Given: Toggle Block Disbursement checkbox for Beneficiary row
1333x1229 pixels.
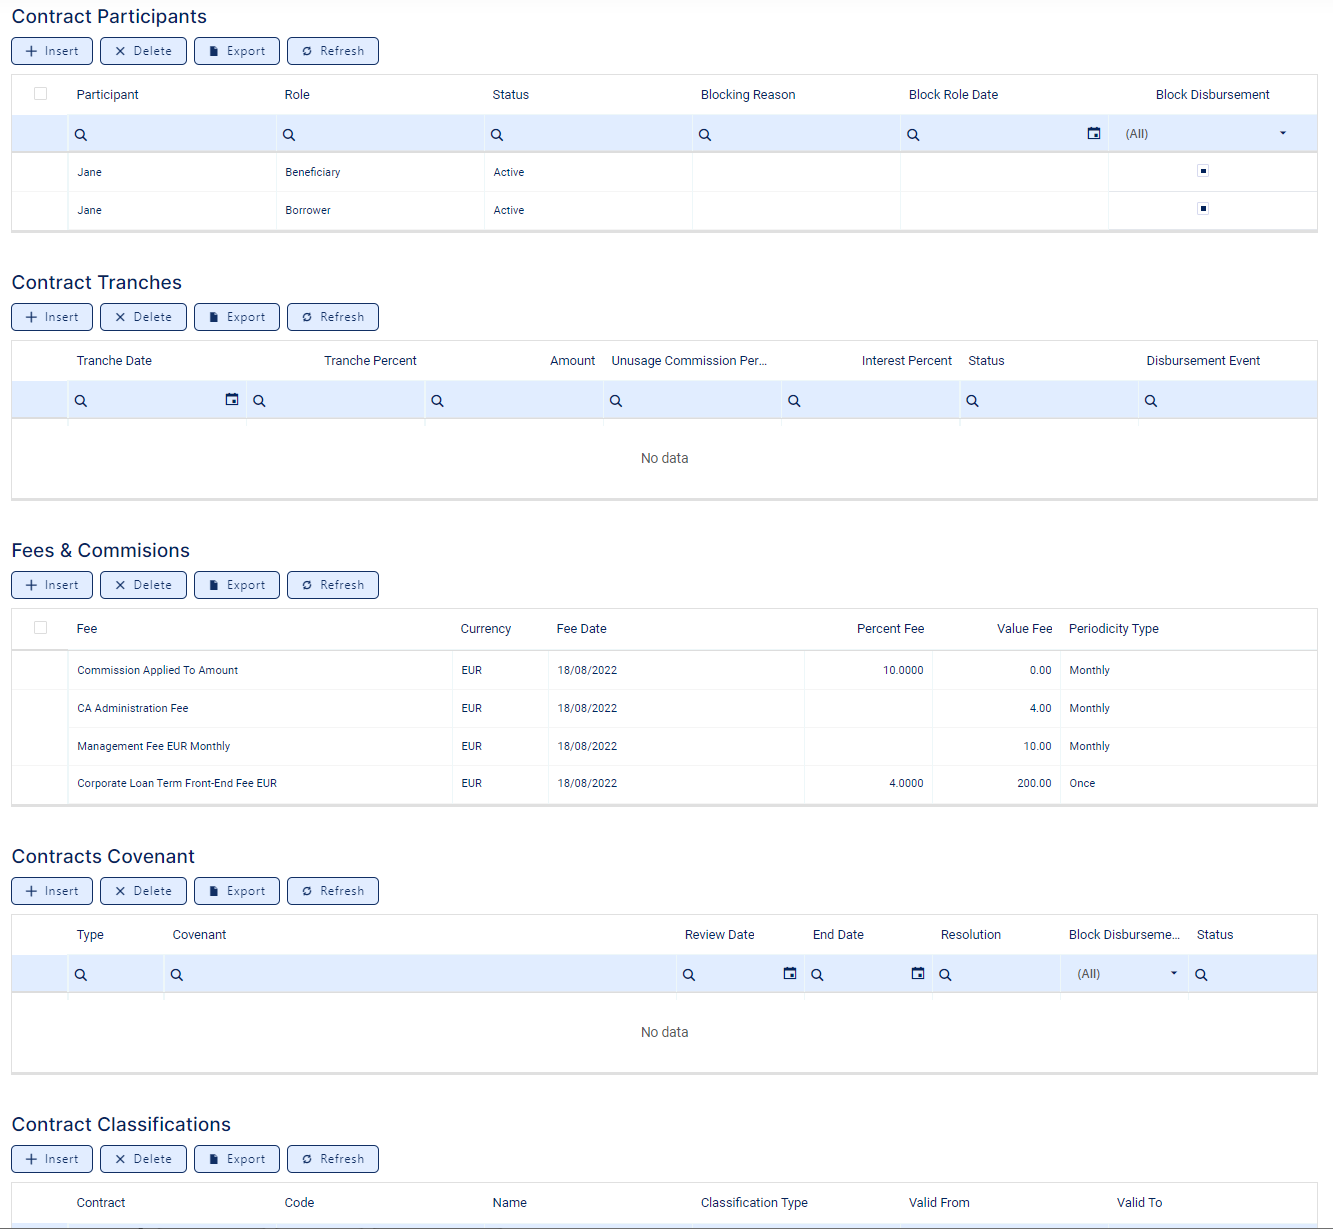Looking at the screenshot, I should pos(1203,171).
